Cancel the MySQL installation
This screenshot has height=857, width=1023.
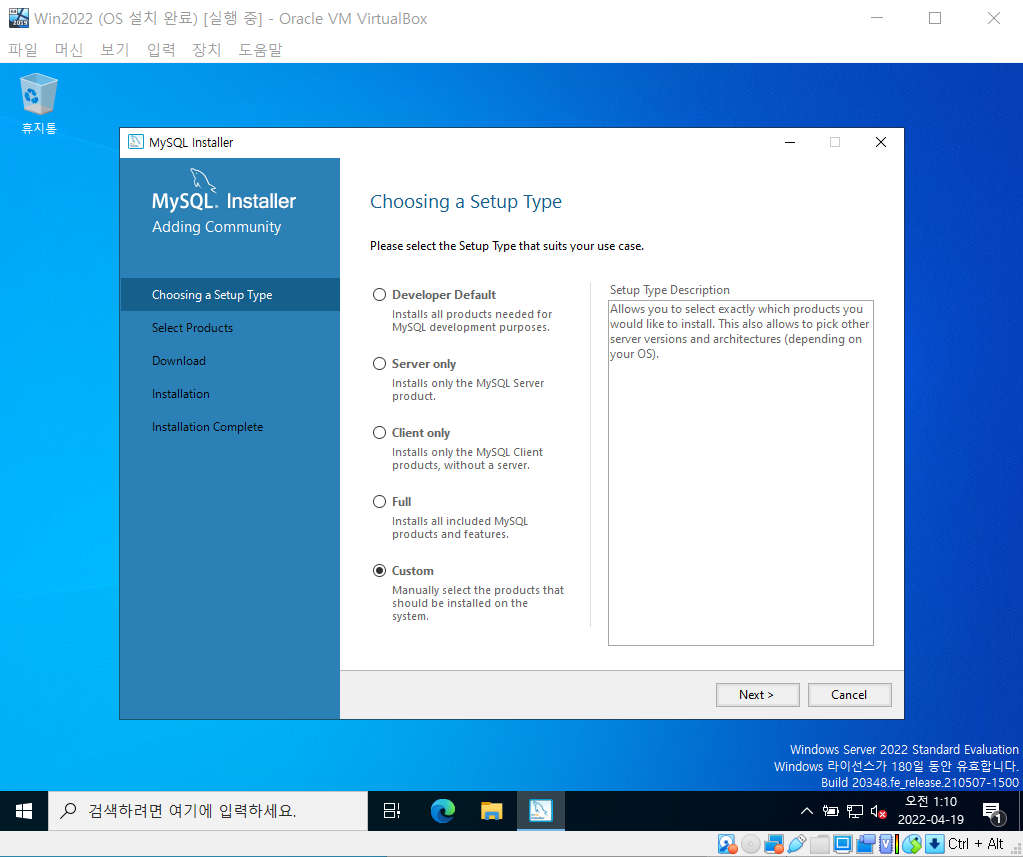coord(849,695)
